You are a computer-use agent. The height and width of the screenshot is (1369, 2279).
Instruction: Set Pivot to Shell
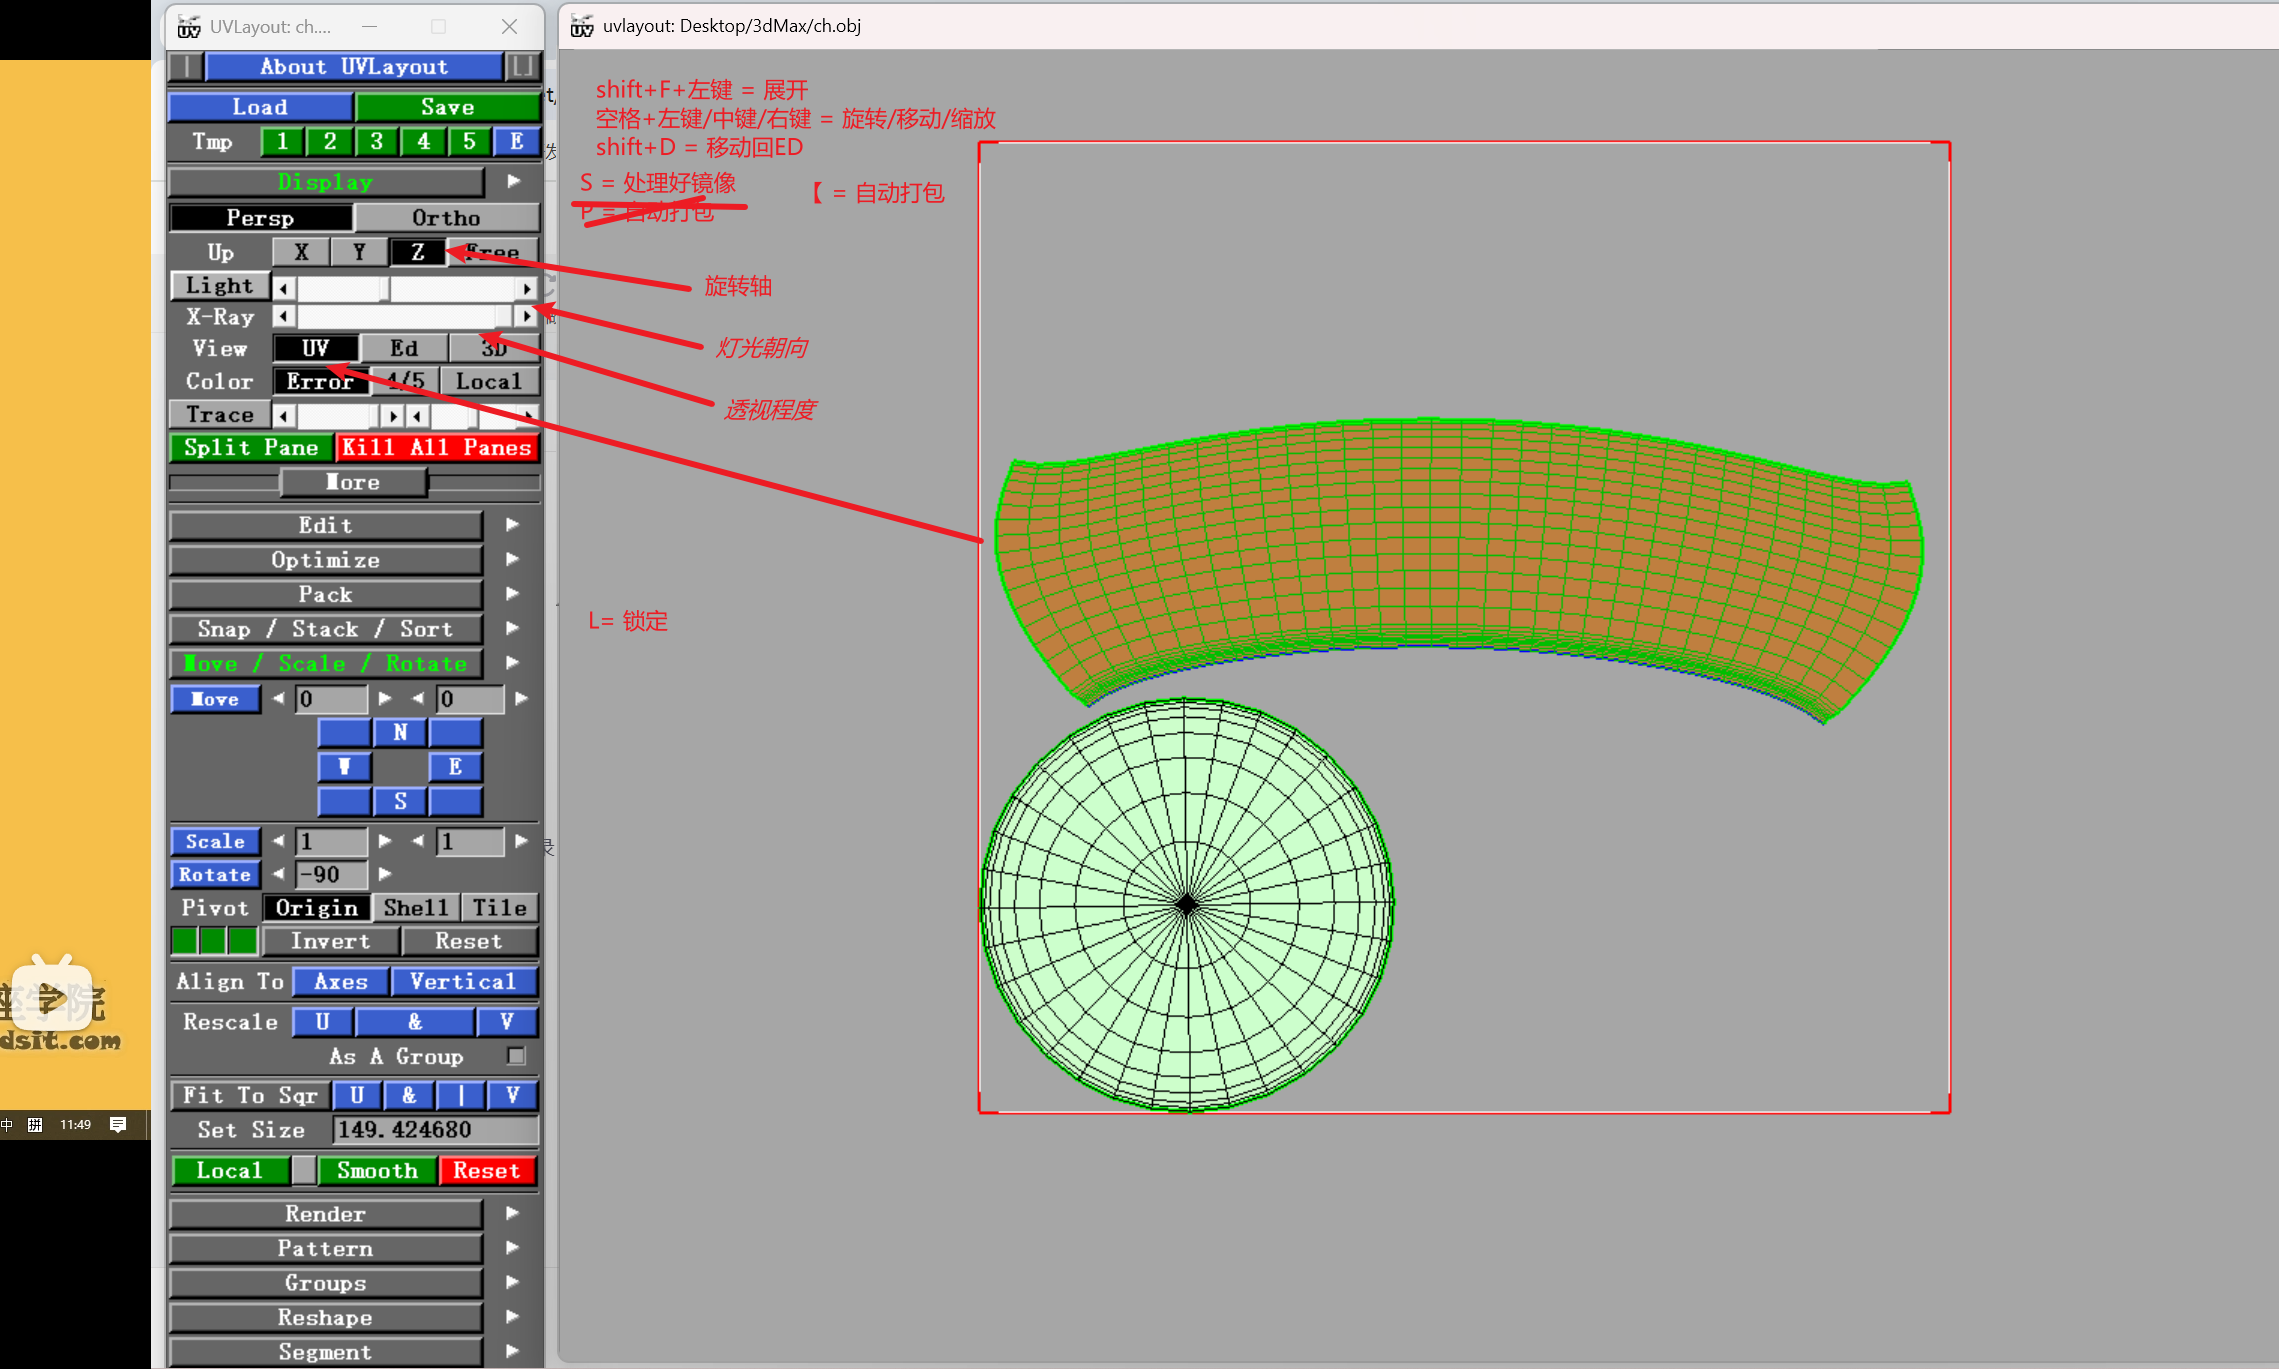coord(415,908)
